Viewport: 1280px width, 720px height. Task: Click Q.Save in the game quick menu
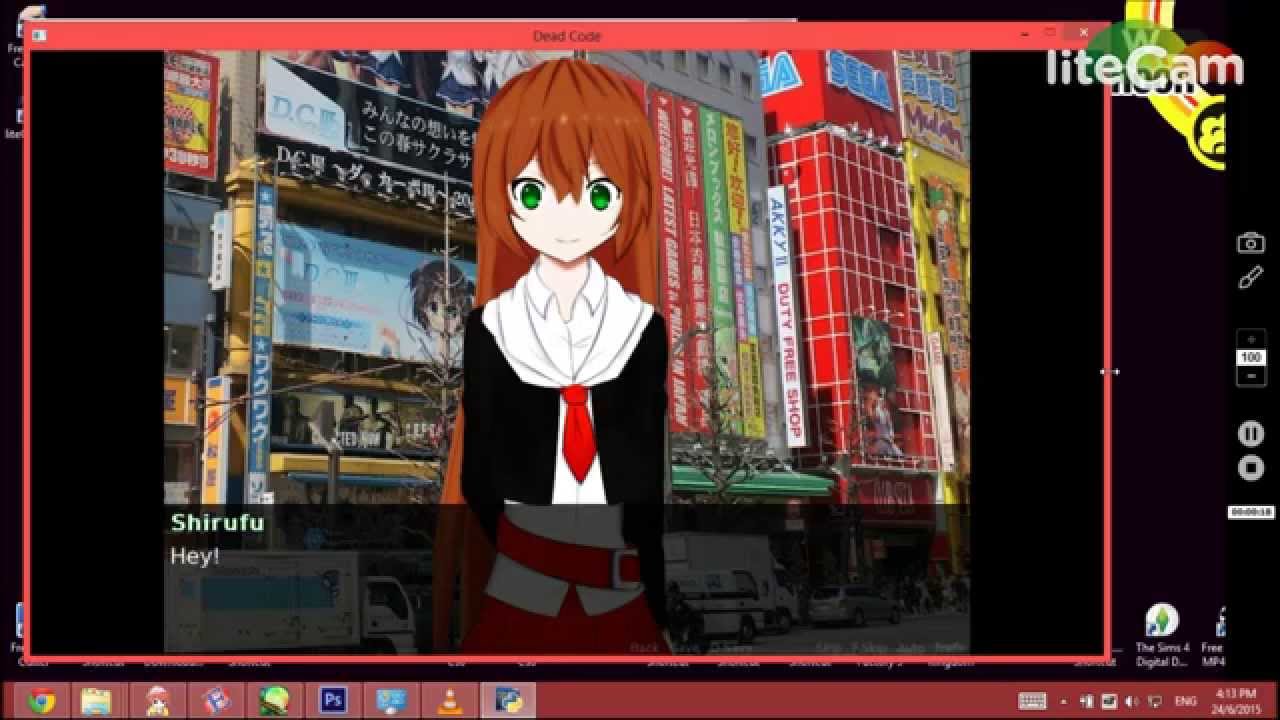[x=730, y=648]
